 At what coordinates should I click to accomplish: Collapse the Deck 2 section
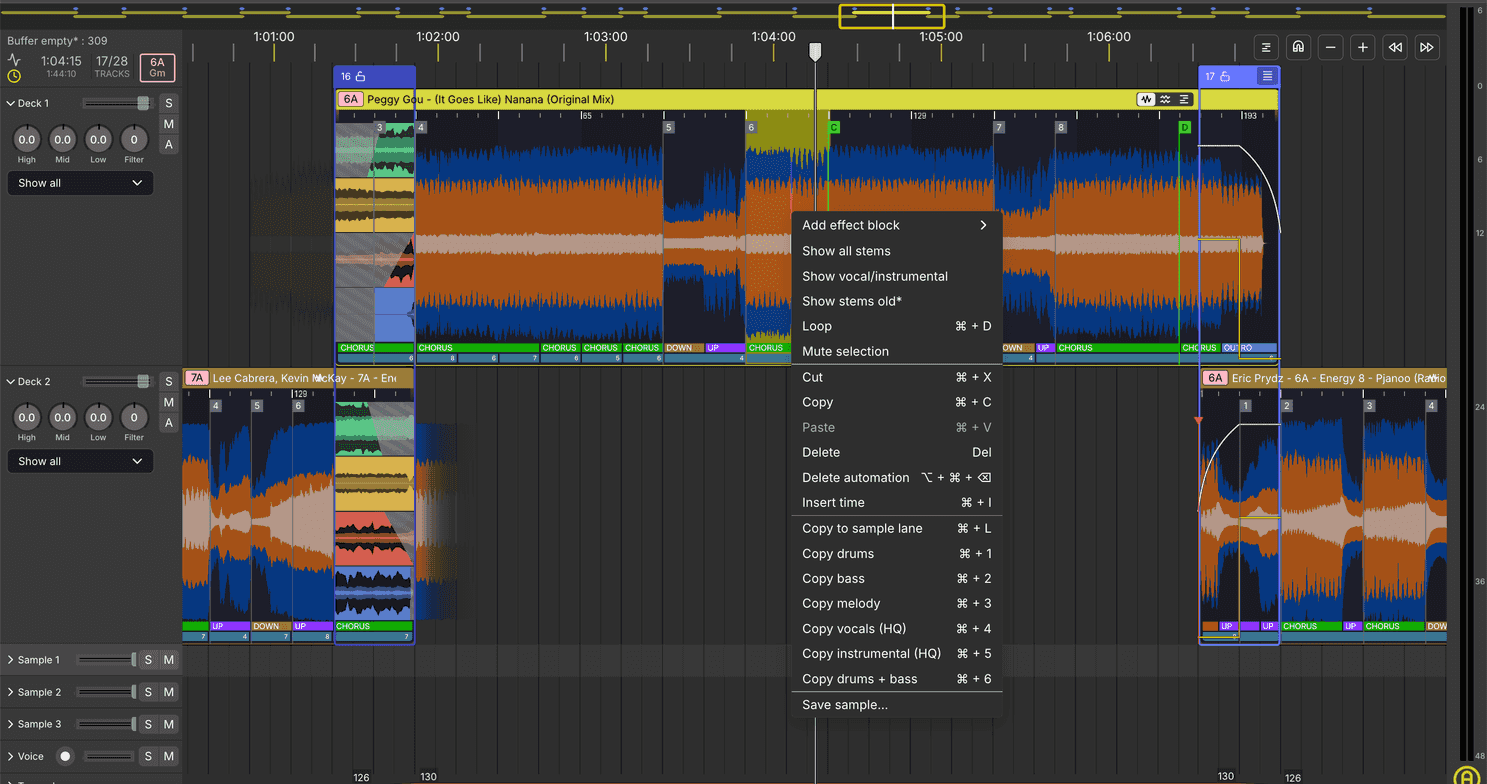pyautogui.click(x=10, y=381)
